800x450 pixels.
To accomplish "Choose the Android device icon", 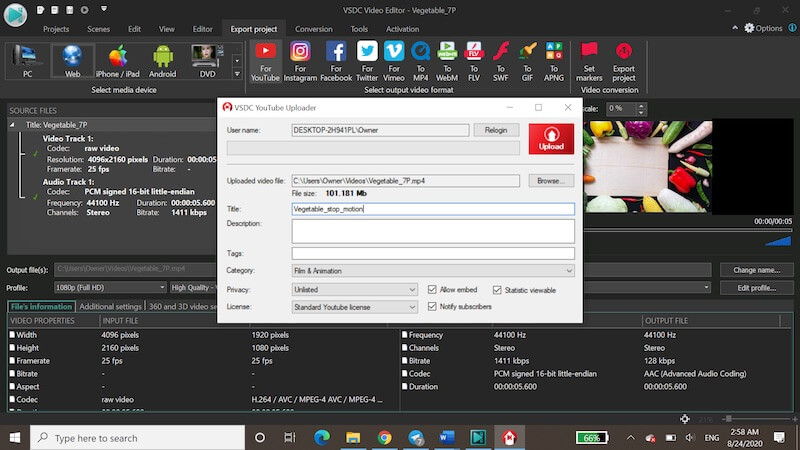I will click(162, 61).
